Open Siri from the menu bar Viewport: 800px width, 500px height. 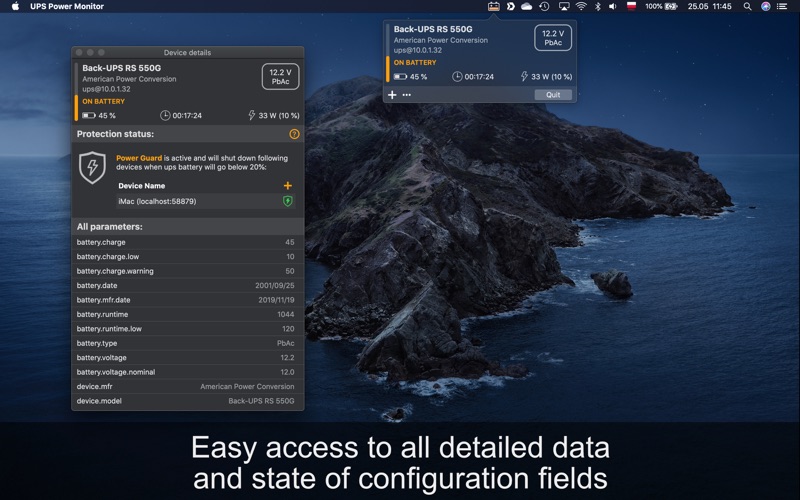point(765,7)
